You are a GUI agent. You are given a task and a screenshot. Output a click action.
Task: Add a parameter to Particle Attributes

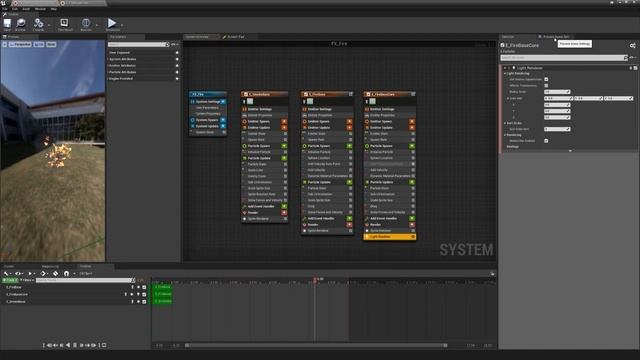[177, 72]
